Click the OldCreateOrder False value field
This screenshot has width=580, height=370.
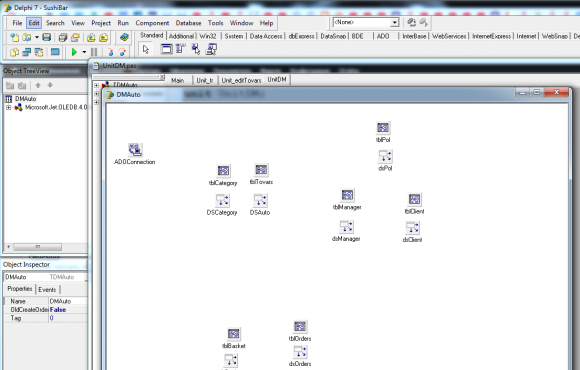[x=68, y=310]
